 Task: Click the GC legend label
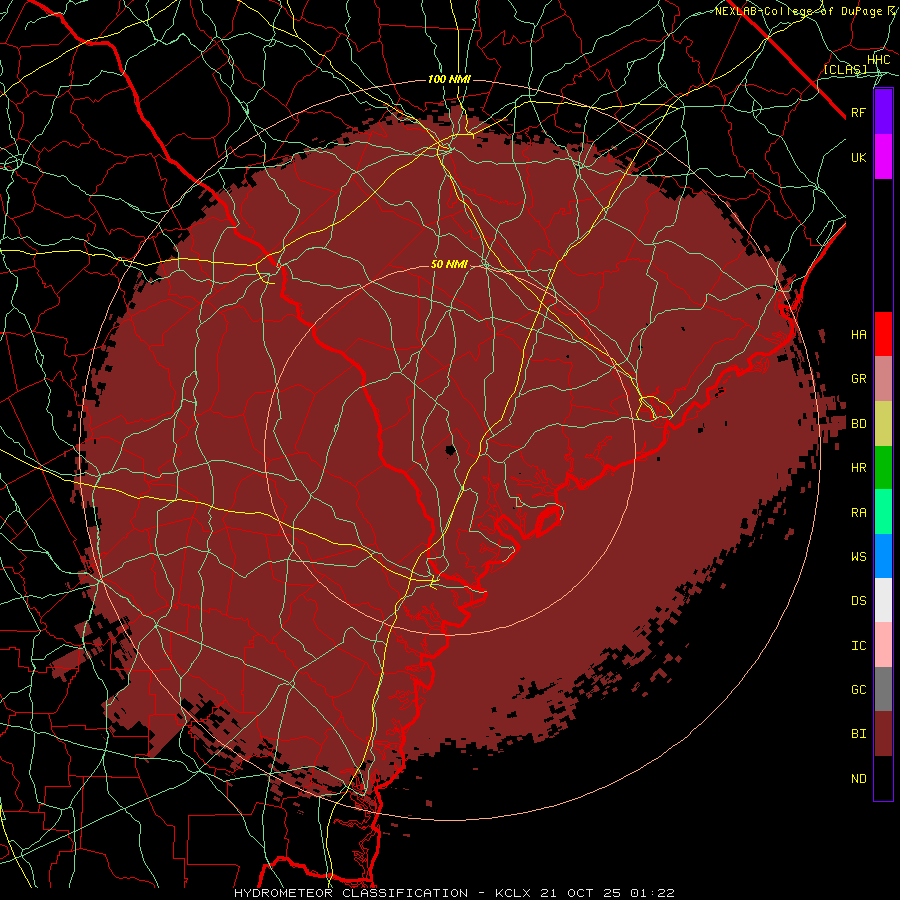point(858,690)
